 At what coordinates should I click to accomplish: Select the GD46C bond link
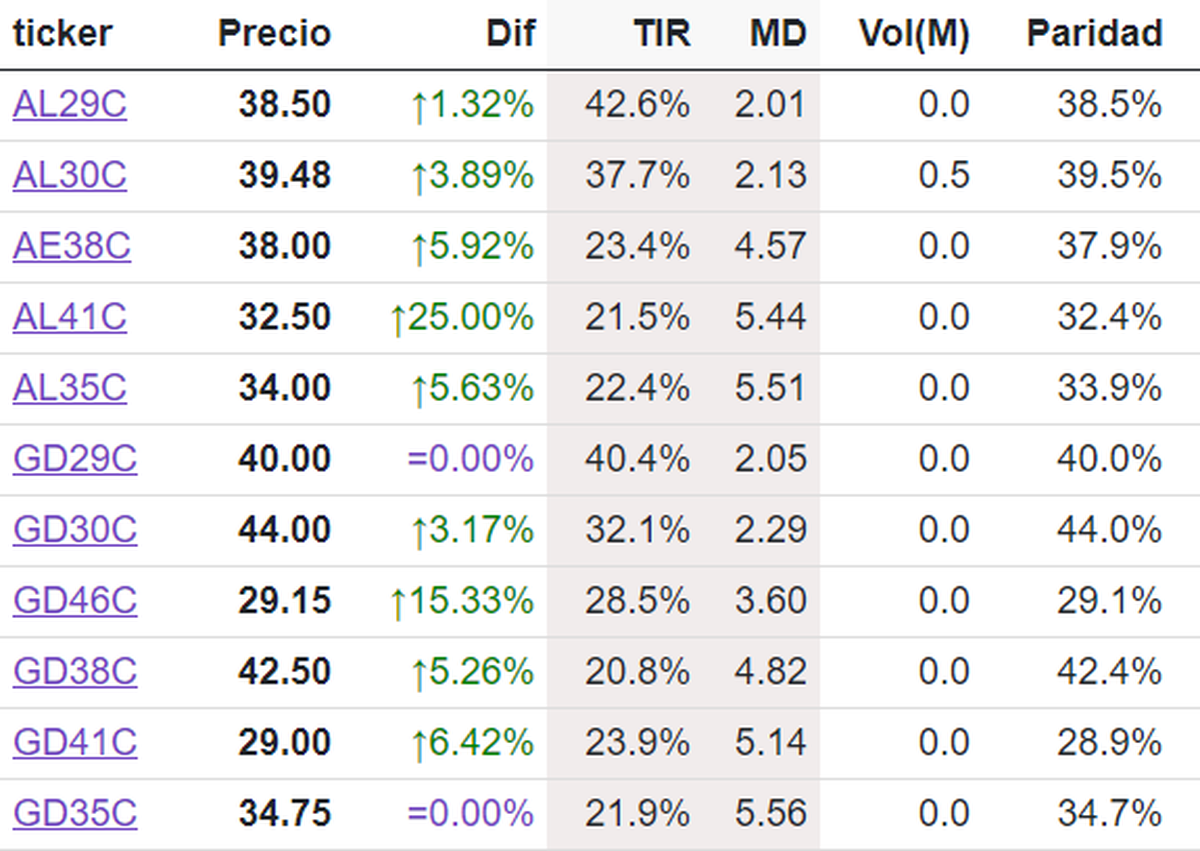coord(75,601)
